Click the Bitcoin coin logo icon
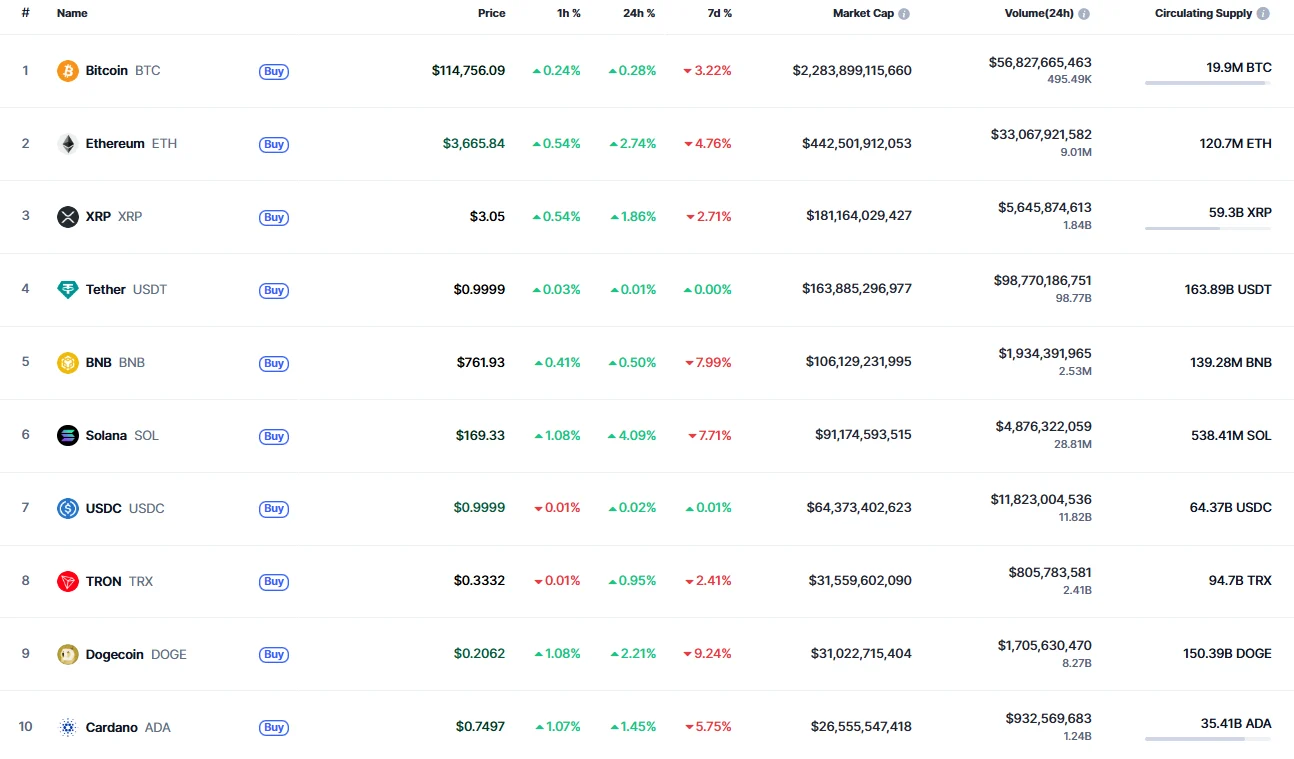Image resolution: width=1294 pixels, height=759 pixels. pos(68,71)
